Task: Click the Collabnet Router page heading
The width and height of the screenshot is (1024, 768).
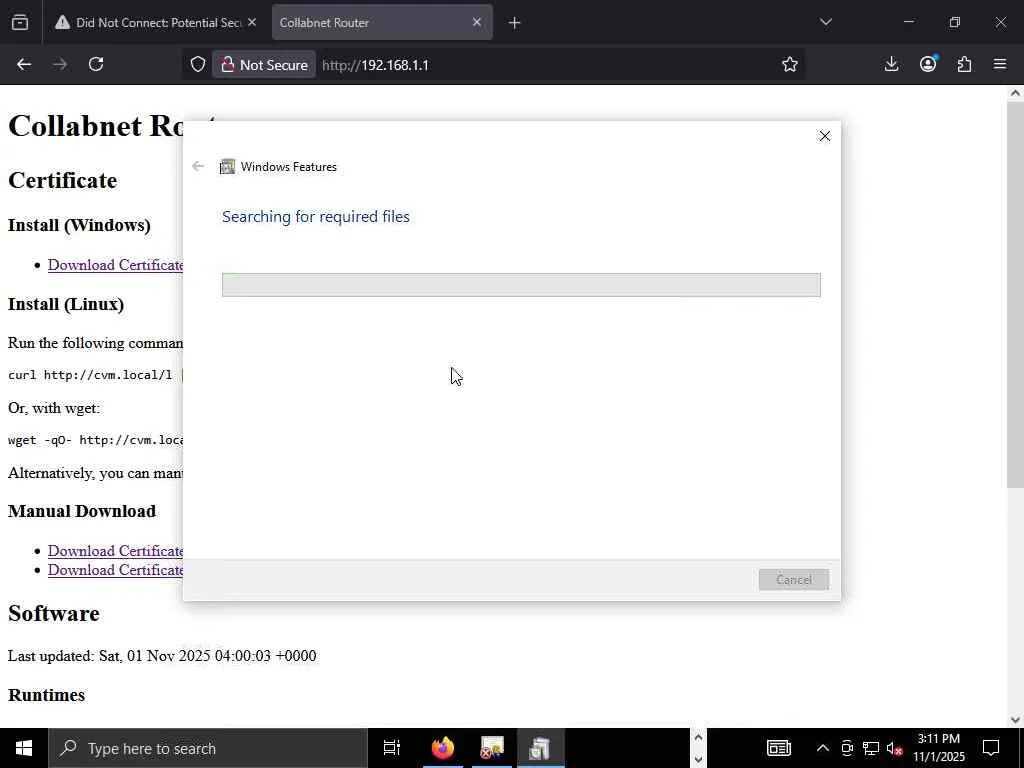Action: point(95,126)
